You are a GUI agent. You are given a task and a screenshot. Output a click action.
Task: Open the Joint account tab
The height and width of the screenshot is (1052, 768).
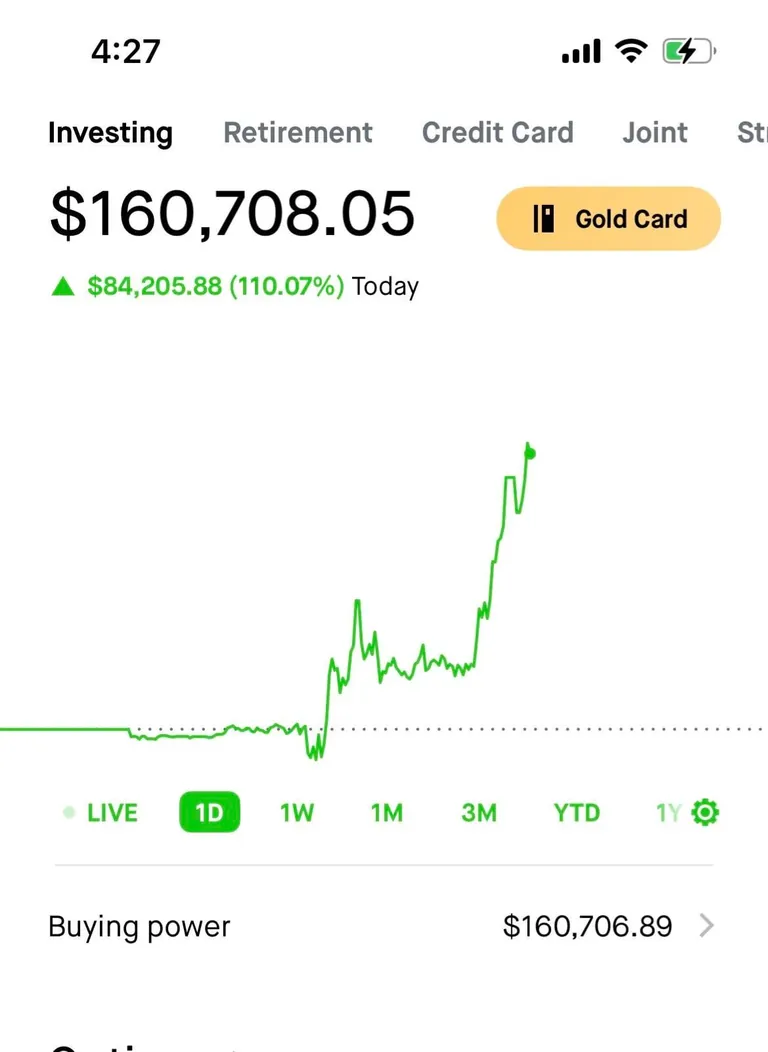[655, 133]
